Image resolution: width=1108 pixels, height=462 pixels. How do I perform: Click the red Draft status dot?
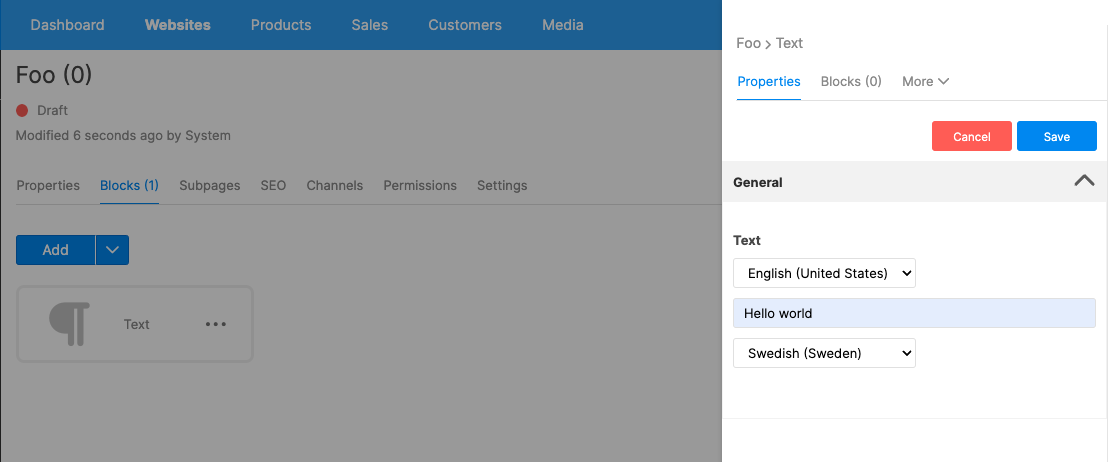coord(22,110)
